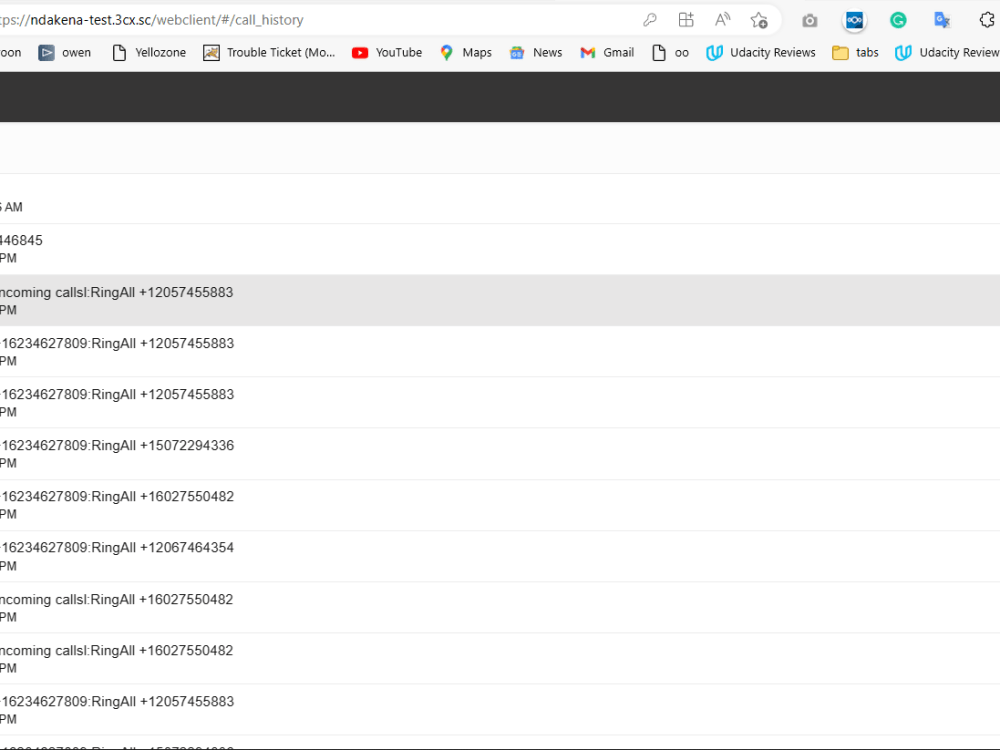Open the Grammarly extension

(x=898, y=19)
